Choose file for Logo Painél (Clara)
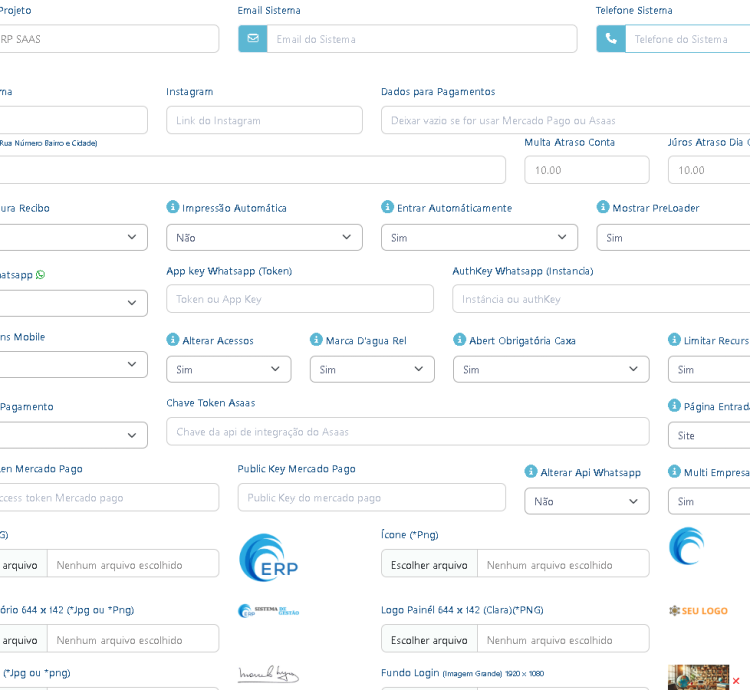The width and height of the screenshot is (750, 690). point(429,640)
